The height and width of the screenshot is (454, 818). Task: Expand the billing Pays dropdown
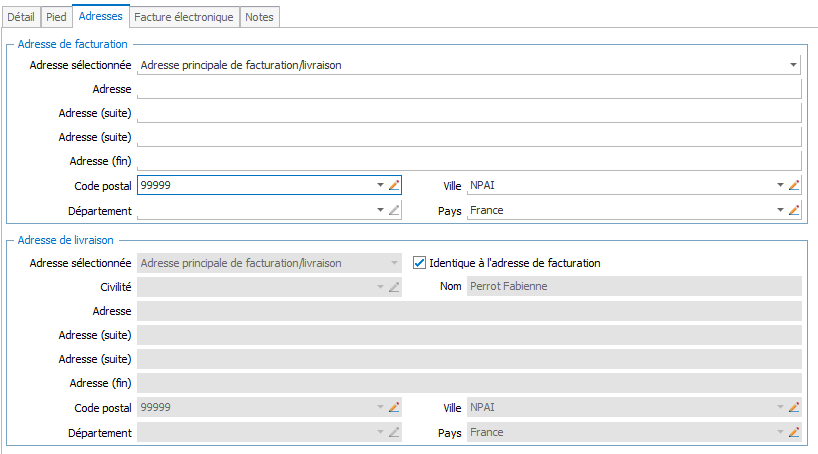pyautogui.click(x=780, y=210)
